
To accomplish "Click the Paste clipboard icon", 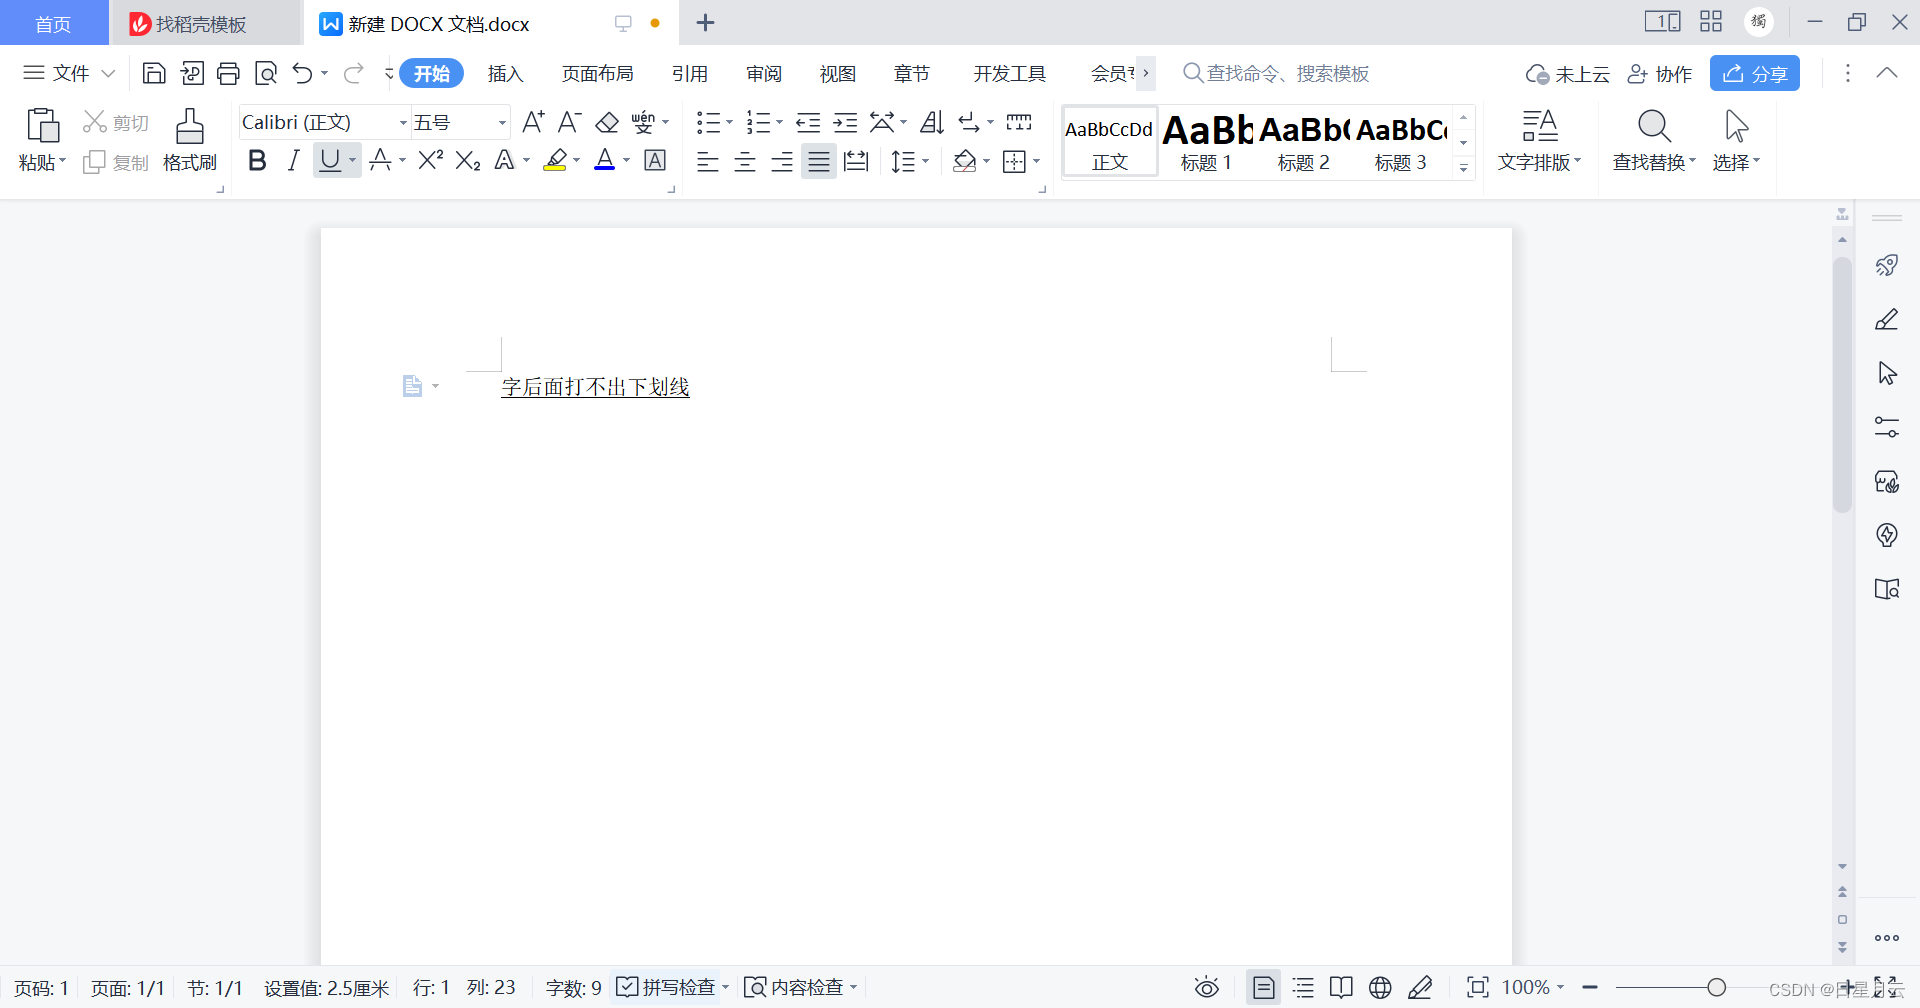I will (42, 126).
